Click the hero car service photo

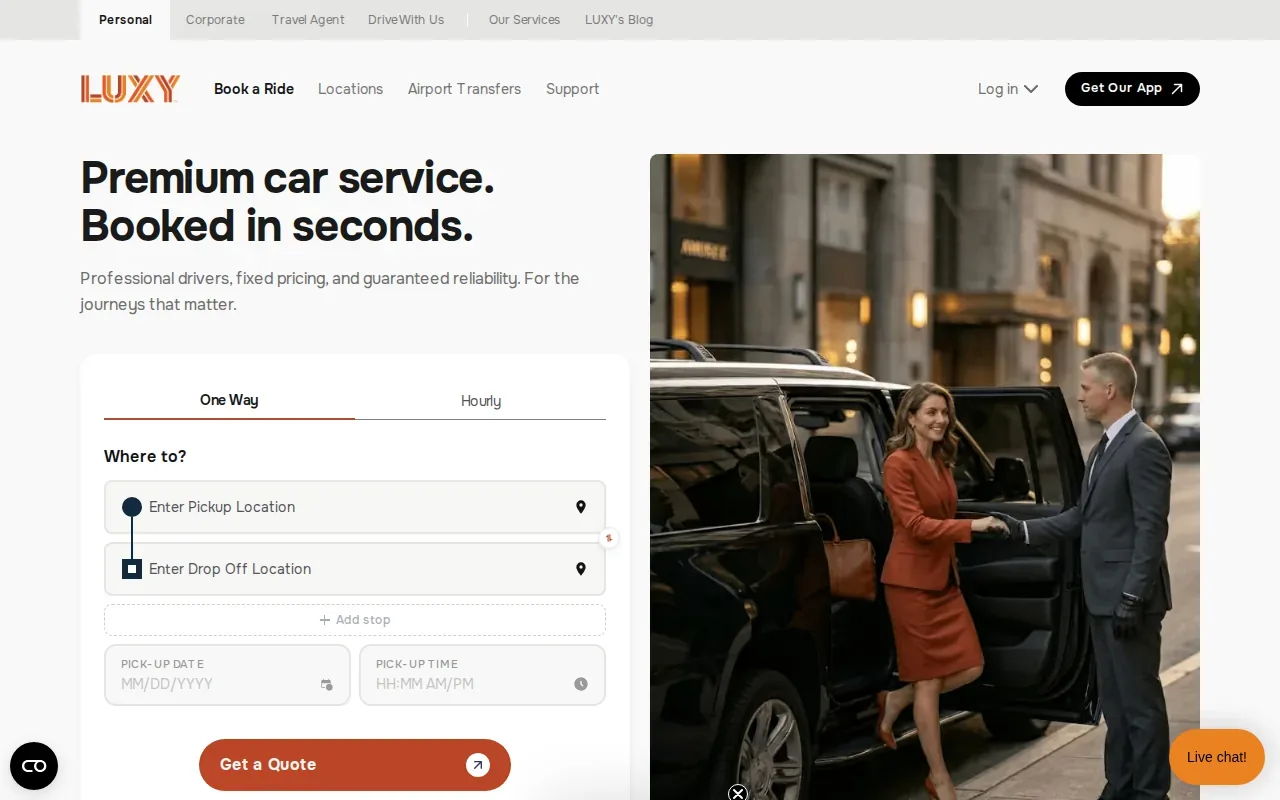click(x=925, y=477)
